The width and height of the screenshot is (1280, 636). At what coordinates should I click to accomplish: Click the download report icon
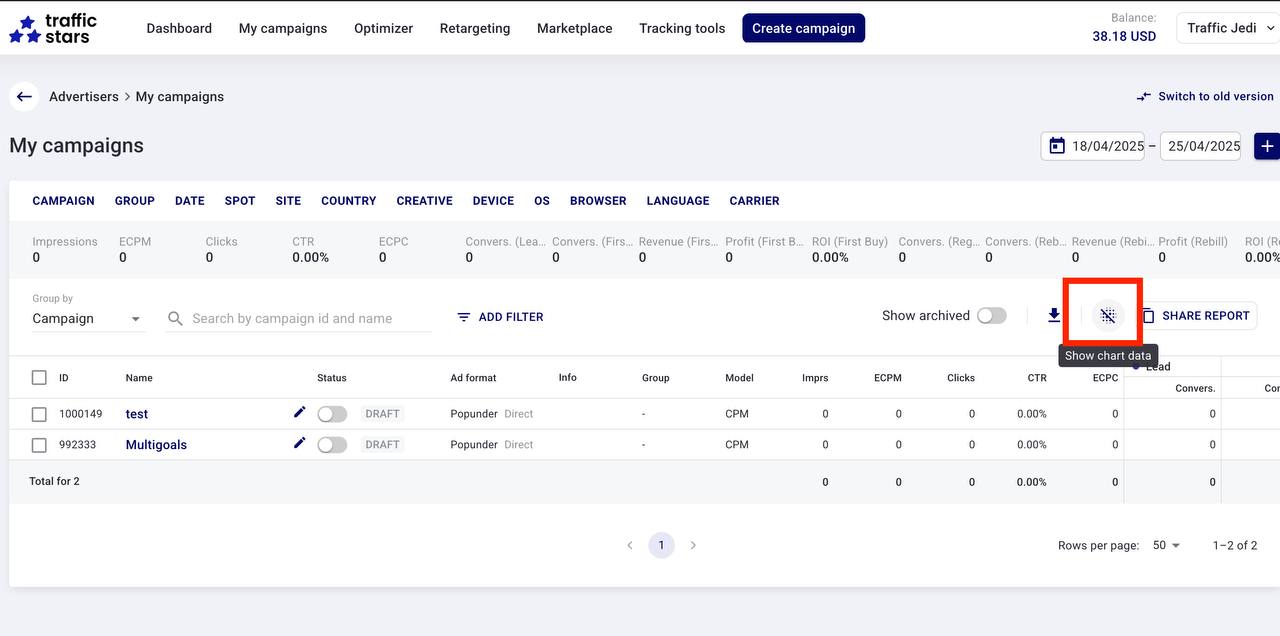point(1054,316)
